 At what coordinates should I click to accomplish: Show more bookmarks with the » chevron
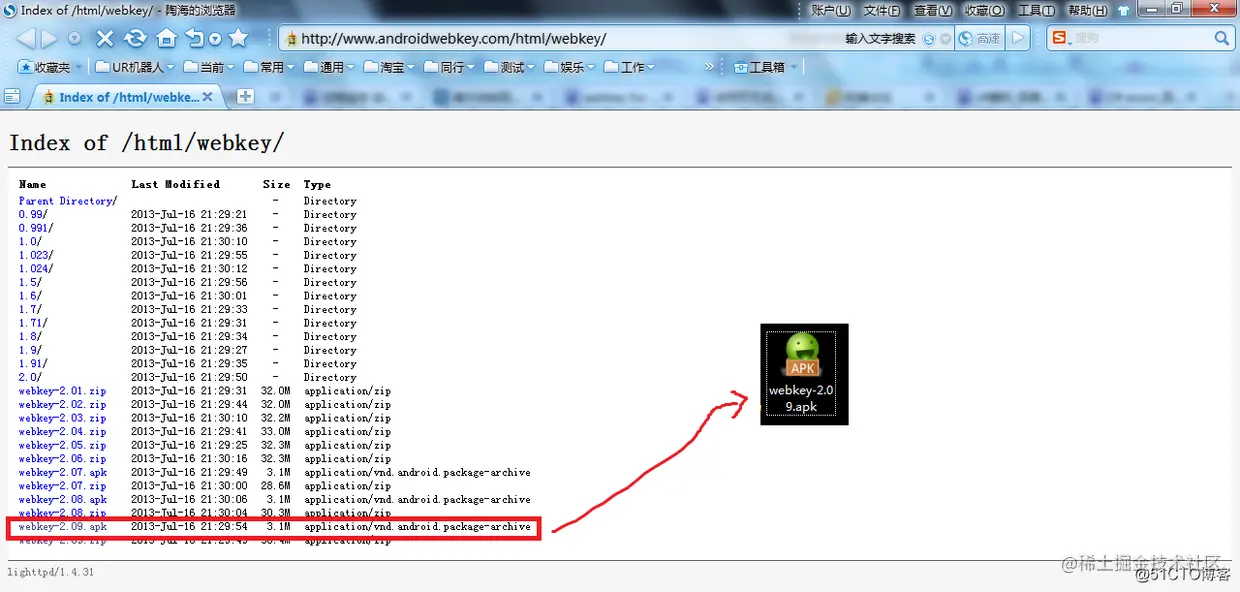click(x=710, y=67)
